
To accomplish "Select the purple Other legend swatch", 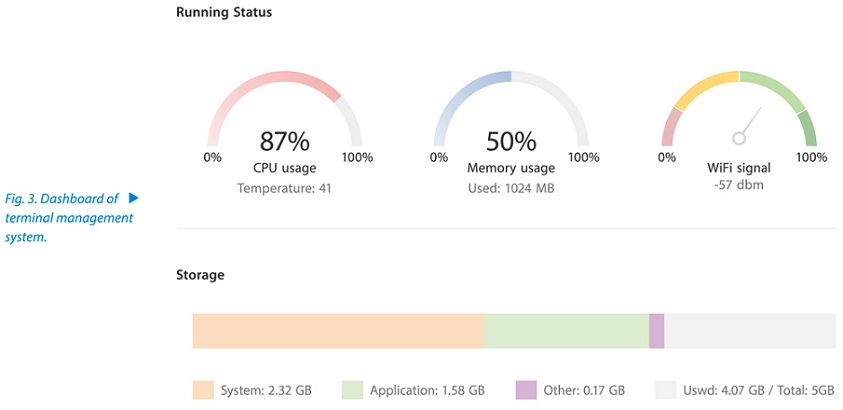I will [526, 390].
